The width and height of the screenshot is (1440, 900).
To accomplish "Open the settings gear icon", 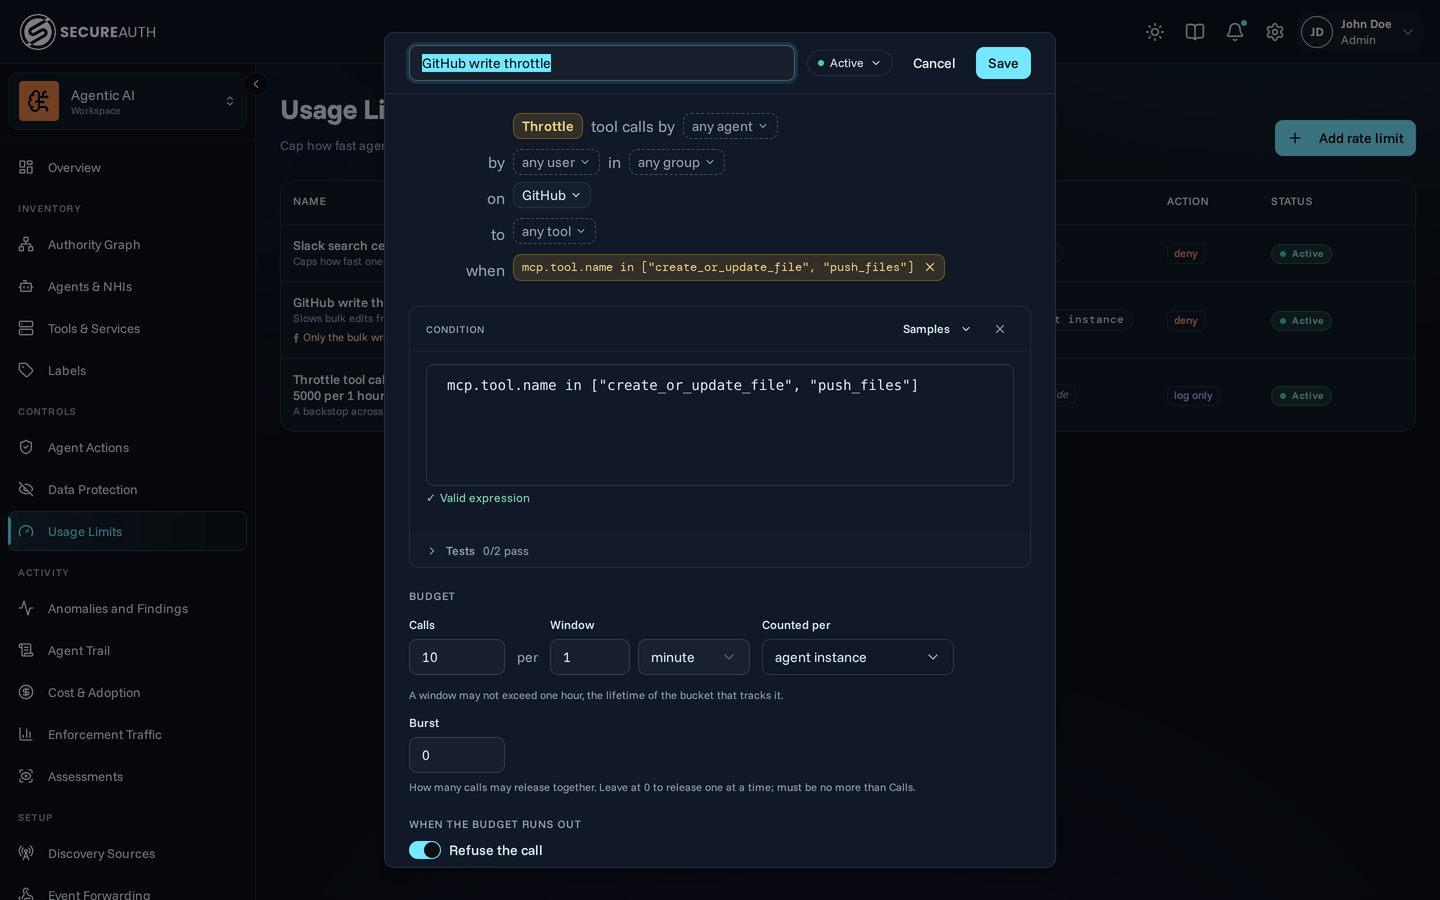I will [1275, 32].
